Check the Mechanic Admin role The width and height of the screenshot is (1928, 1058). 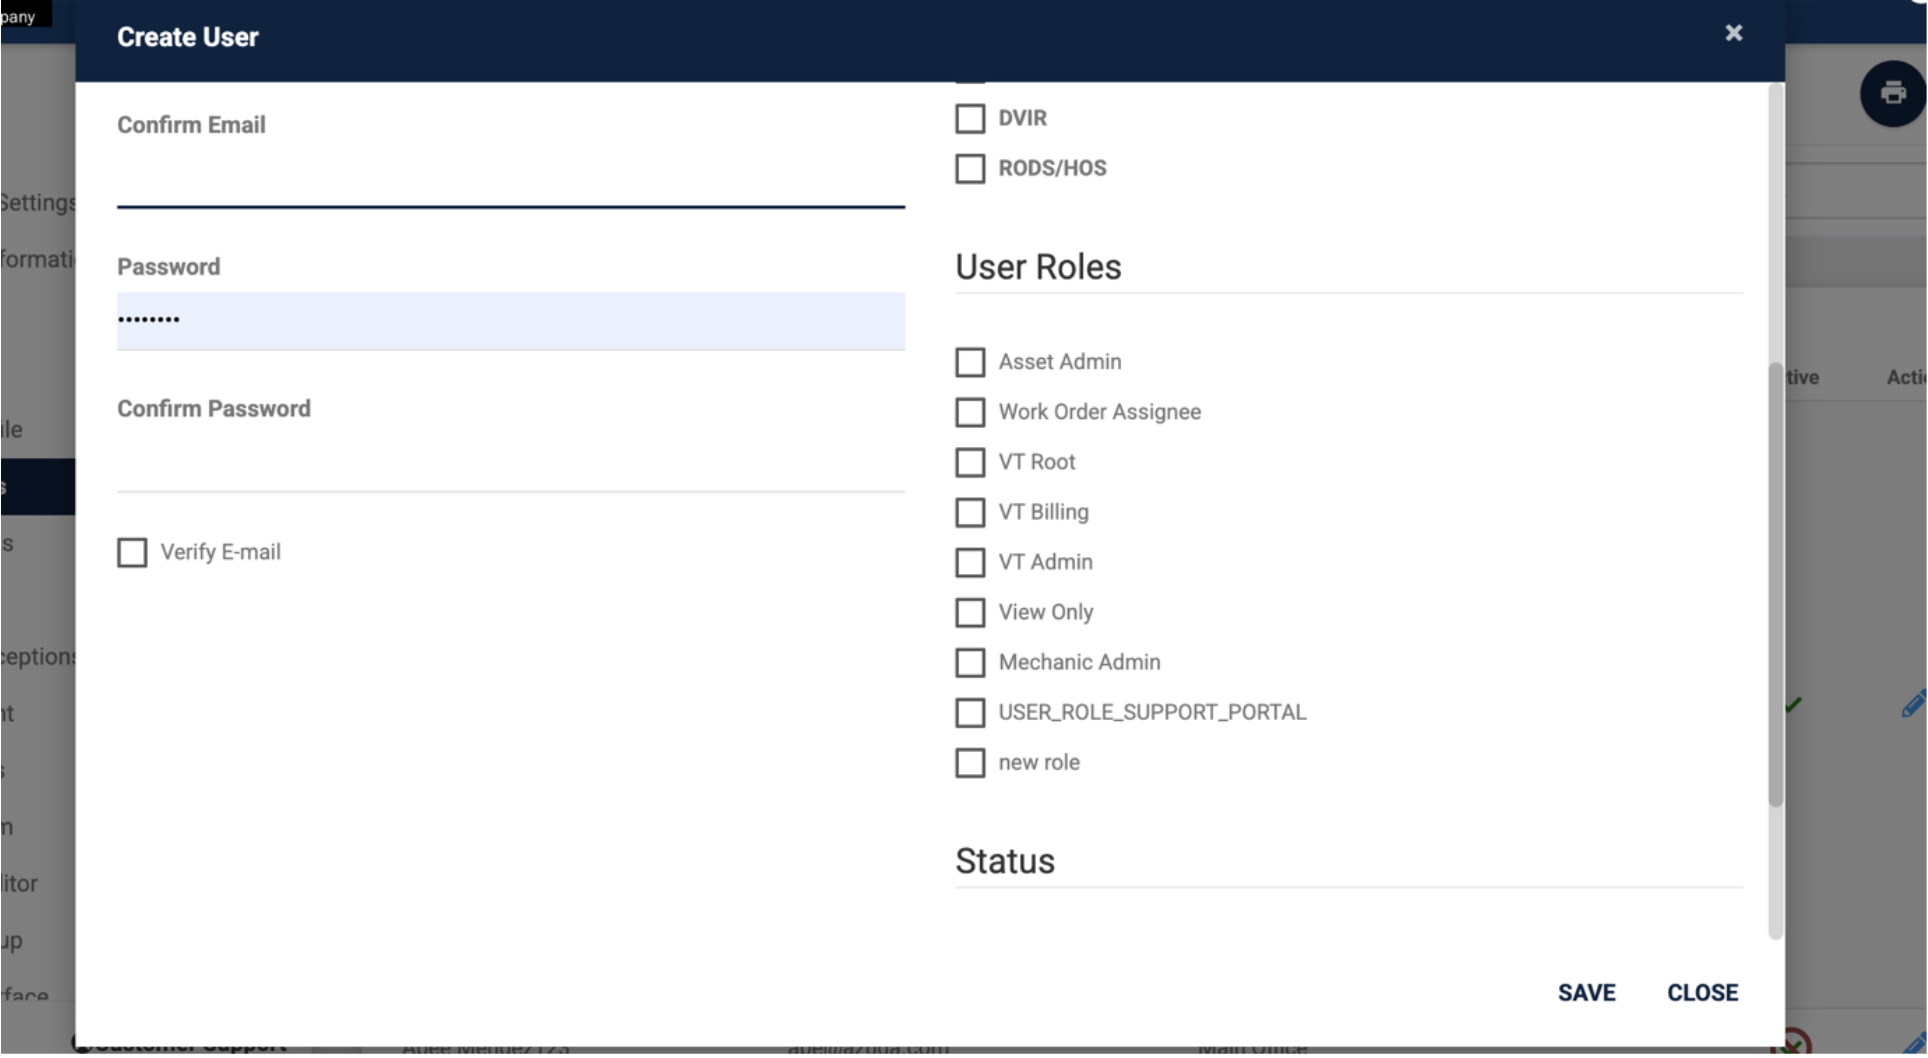970,662
